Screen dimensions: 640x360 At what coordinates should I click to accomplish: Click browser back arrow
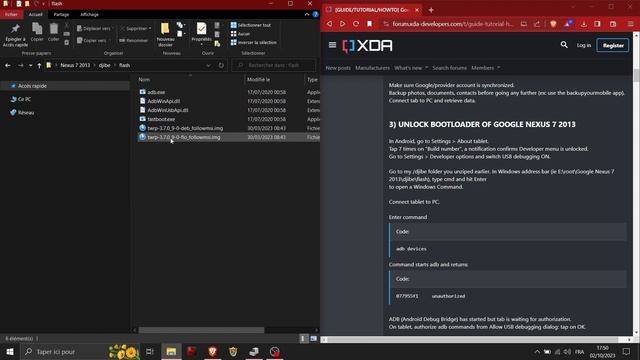point(329,24)
